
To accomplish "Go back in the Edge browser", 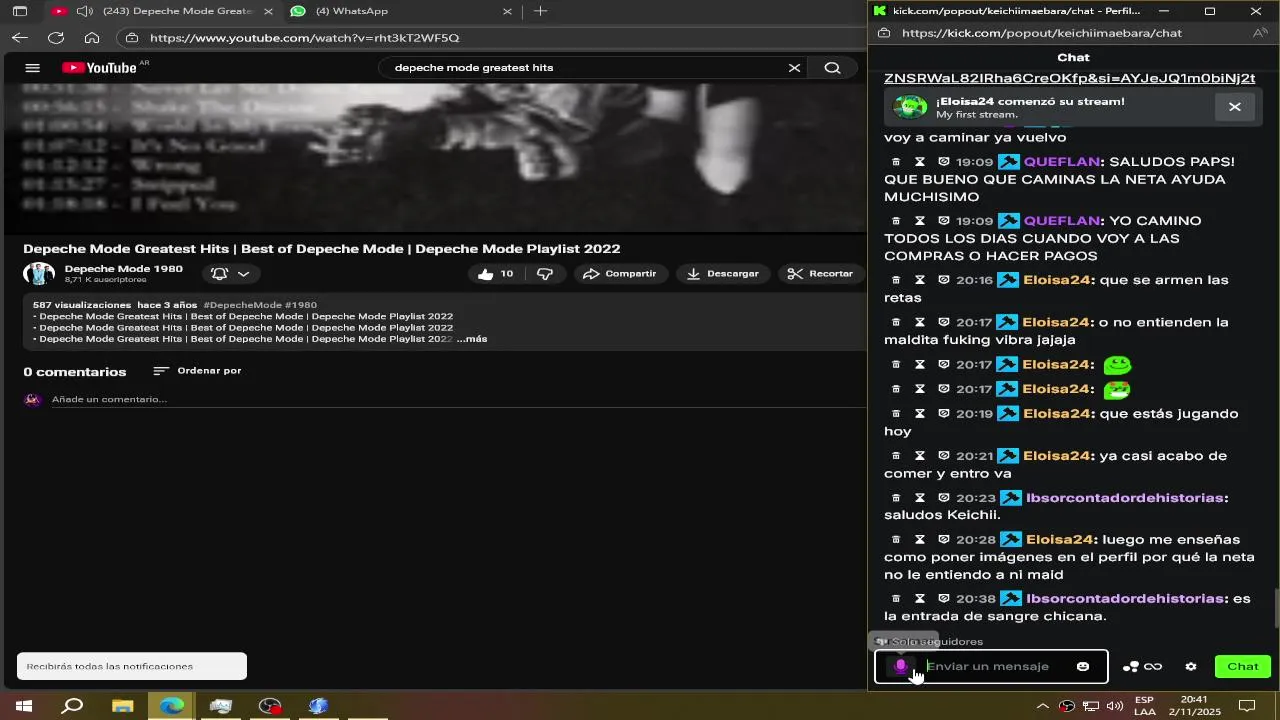I will pyautogui.click(x=20, y=38).
